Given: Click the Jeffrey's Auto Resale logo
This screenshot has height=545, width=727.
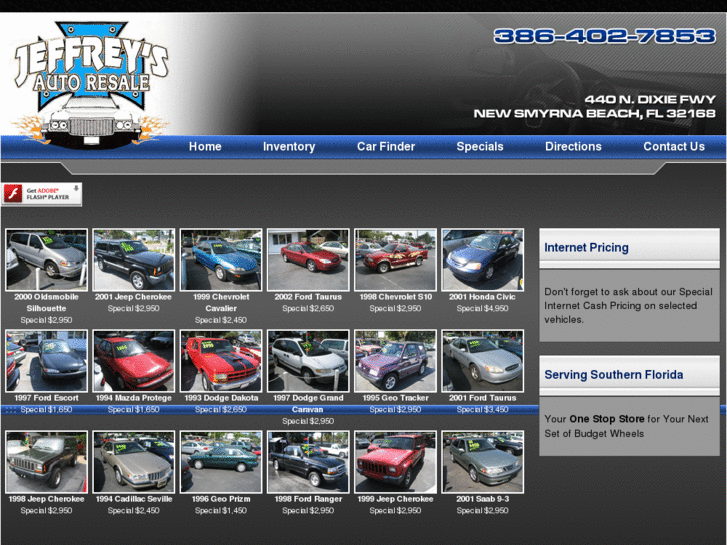Looking at the screenshot, I should coord(91,83).
